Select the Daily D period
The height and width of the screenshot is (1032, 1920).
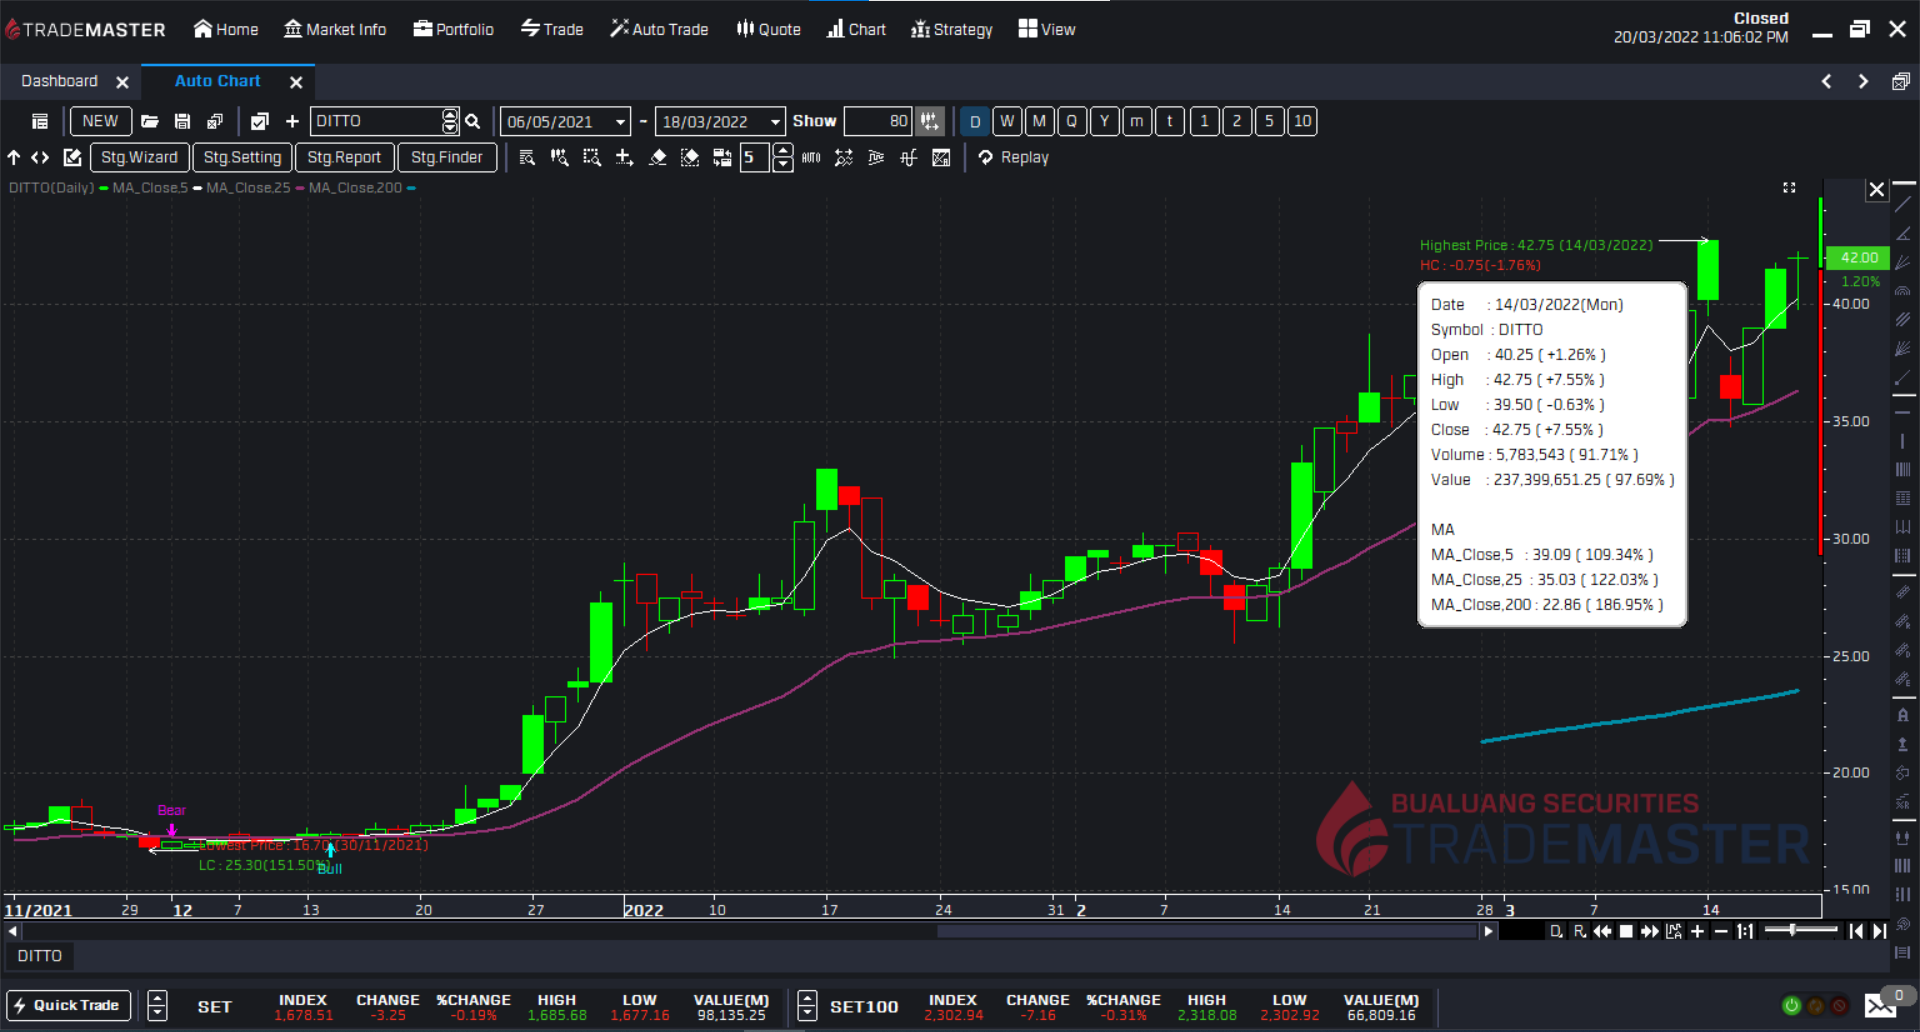click(975, 121)
